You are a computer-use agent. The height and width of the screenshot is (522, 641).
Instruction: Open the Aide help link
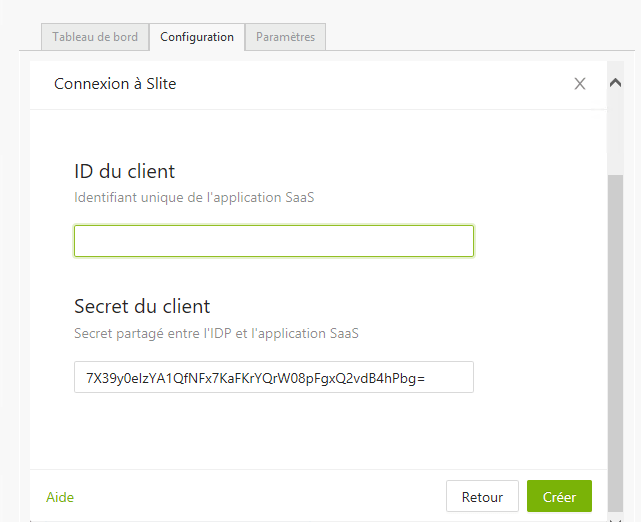(60, 497)
